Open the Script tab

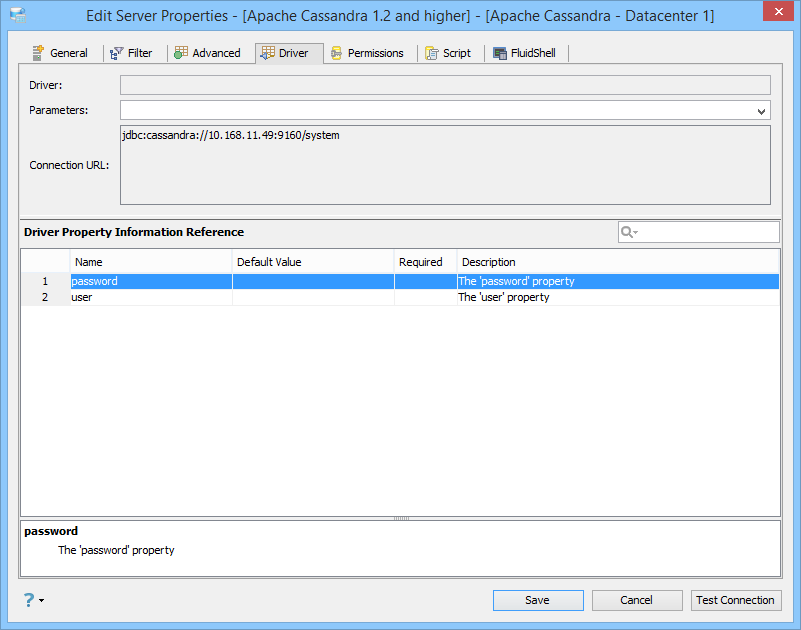click(x=448, y=53)
